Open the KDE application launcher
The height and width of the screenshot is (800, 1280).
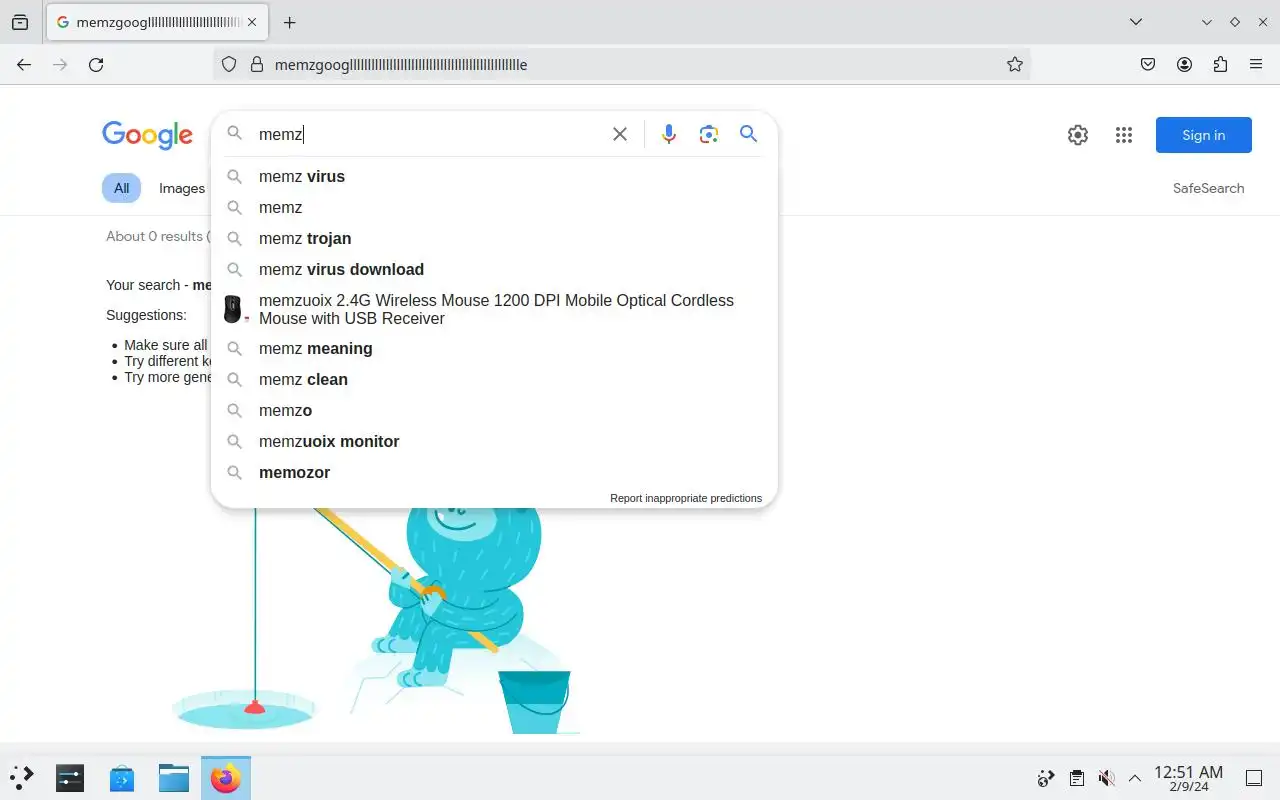[x=22, y=777]
